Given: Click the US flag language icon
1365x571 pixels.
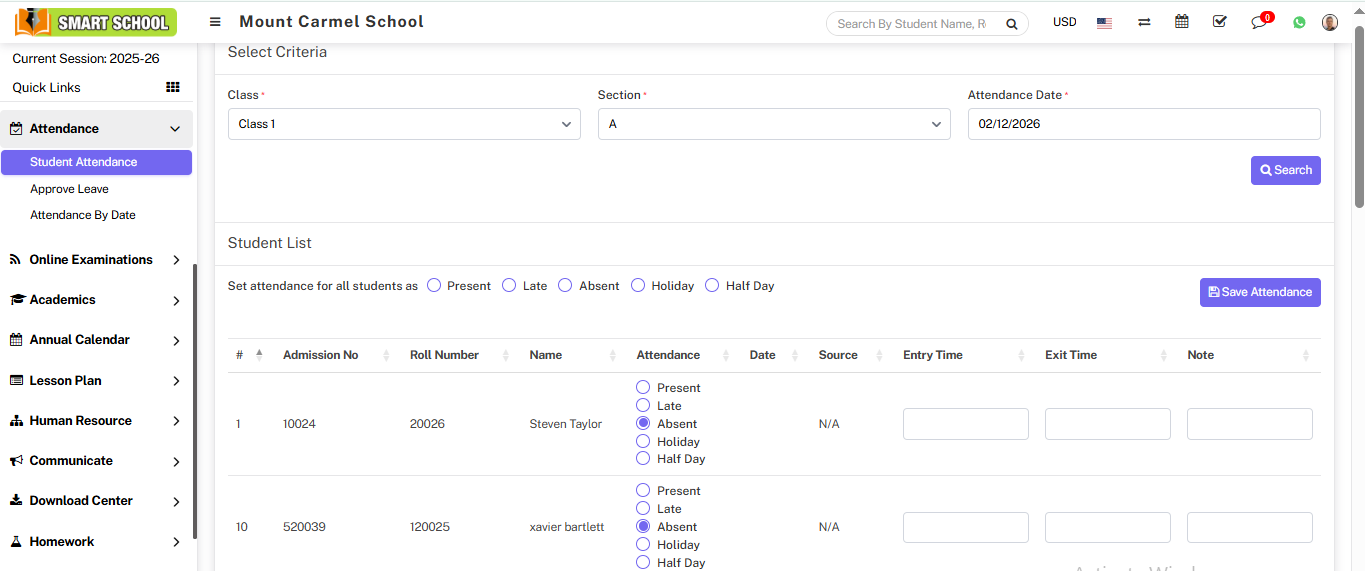Looking at the screenshot, I should [x=1104, y=23].
